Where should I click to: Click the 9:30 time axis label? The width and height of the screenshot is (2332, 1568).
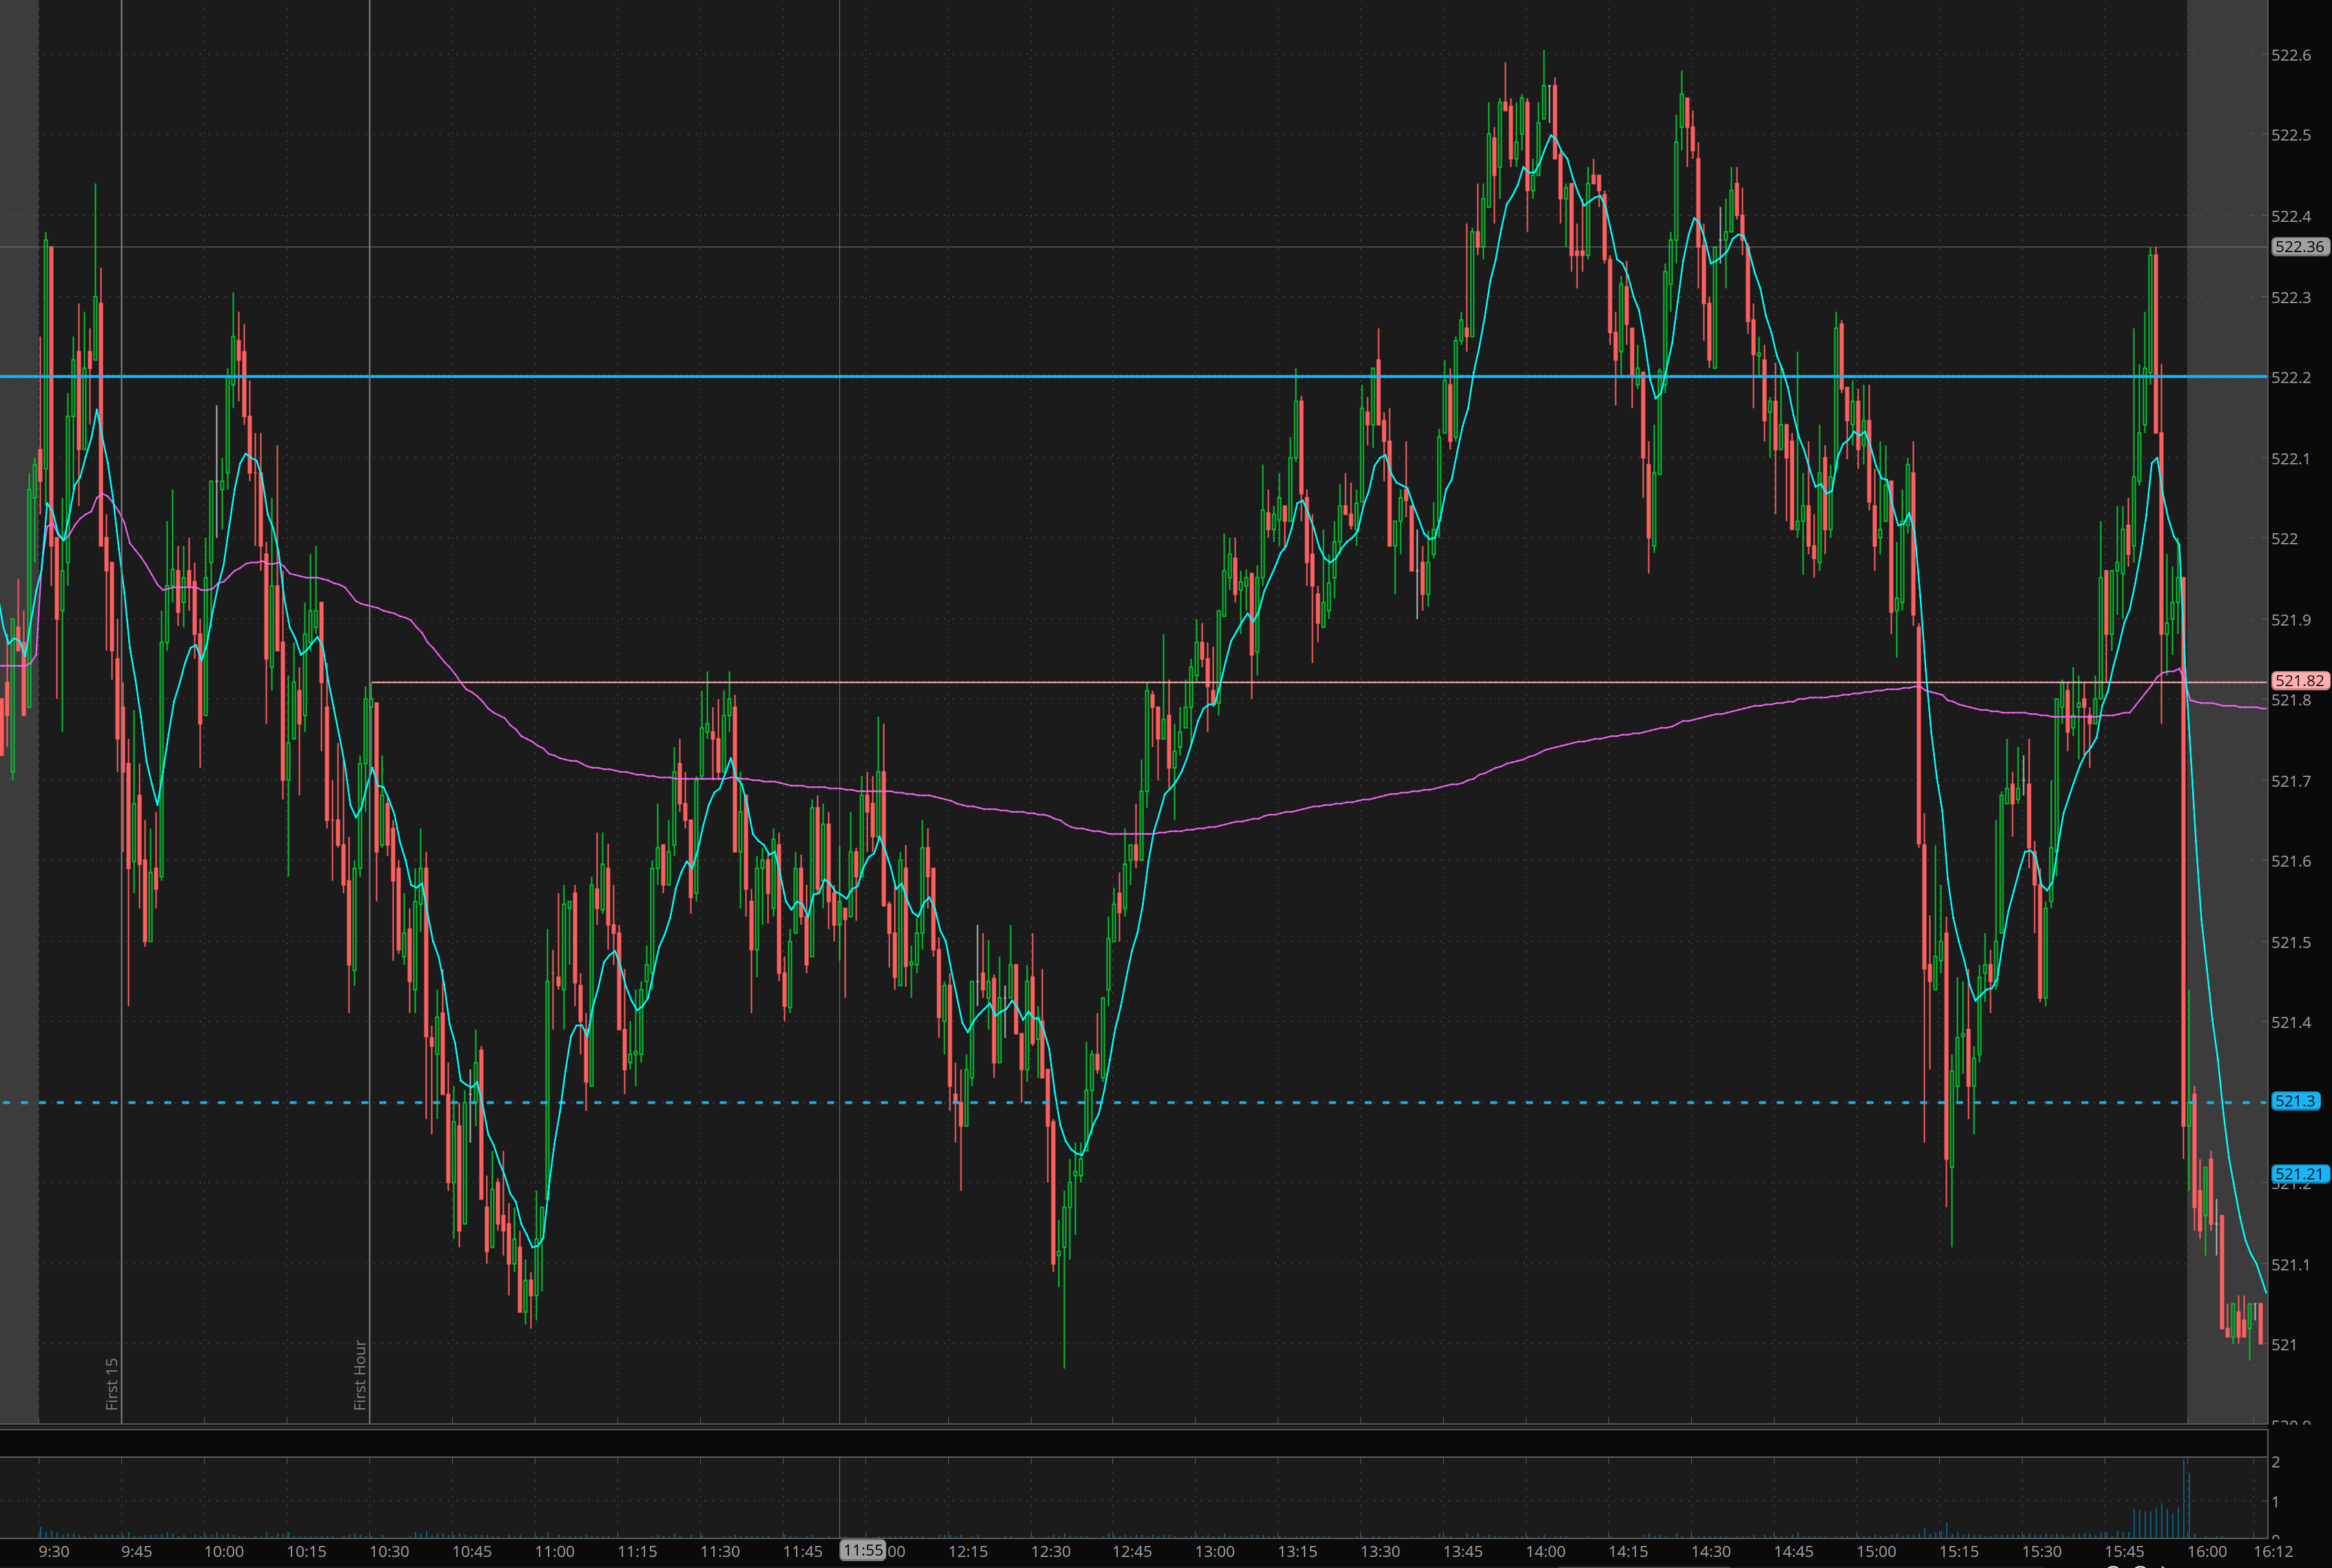54,1551
